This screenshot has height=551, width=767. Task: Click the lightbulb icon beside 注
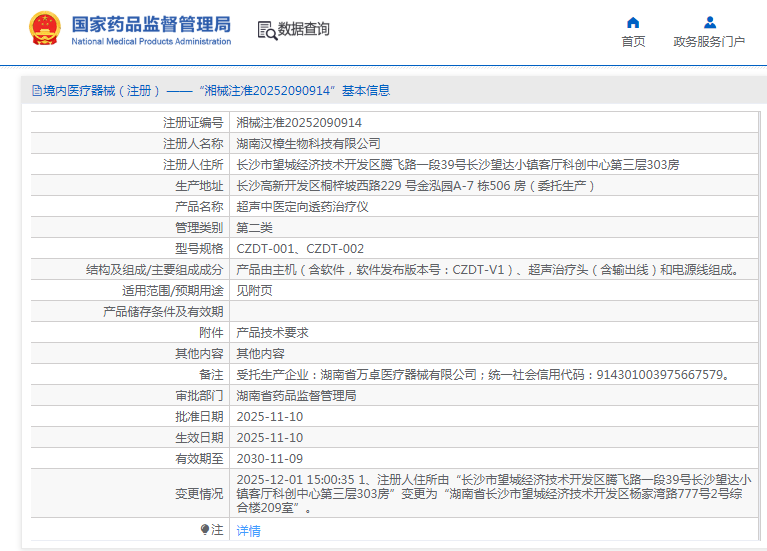coord(205,530)
